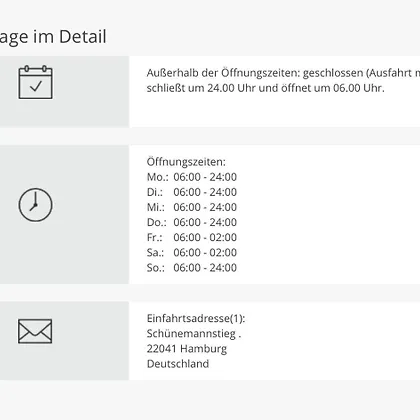Select the 'age im Detail' heading
420x420 pixels.
53,37
